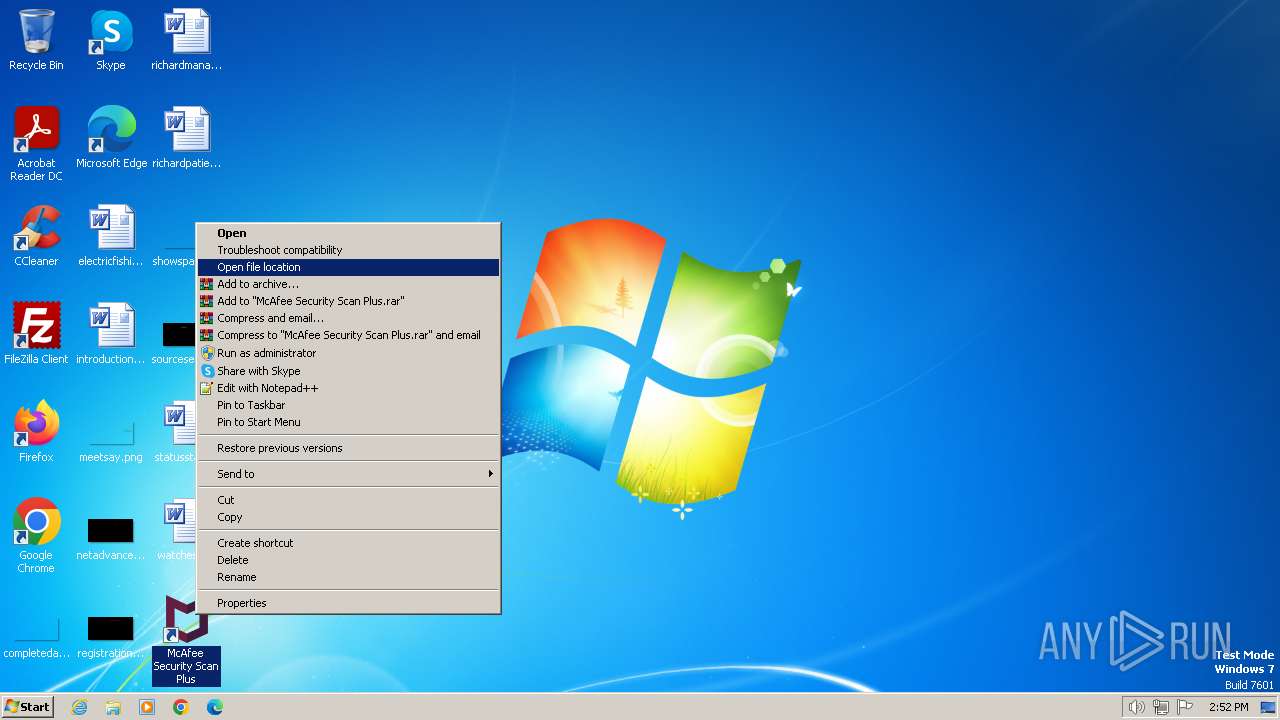Click the network tray icon
1280x720 pixels.
tap(1161, 707)
